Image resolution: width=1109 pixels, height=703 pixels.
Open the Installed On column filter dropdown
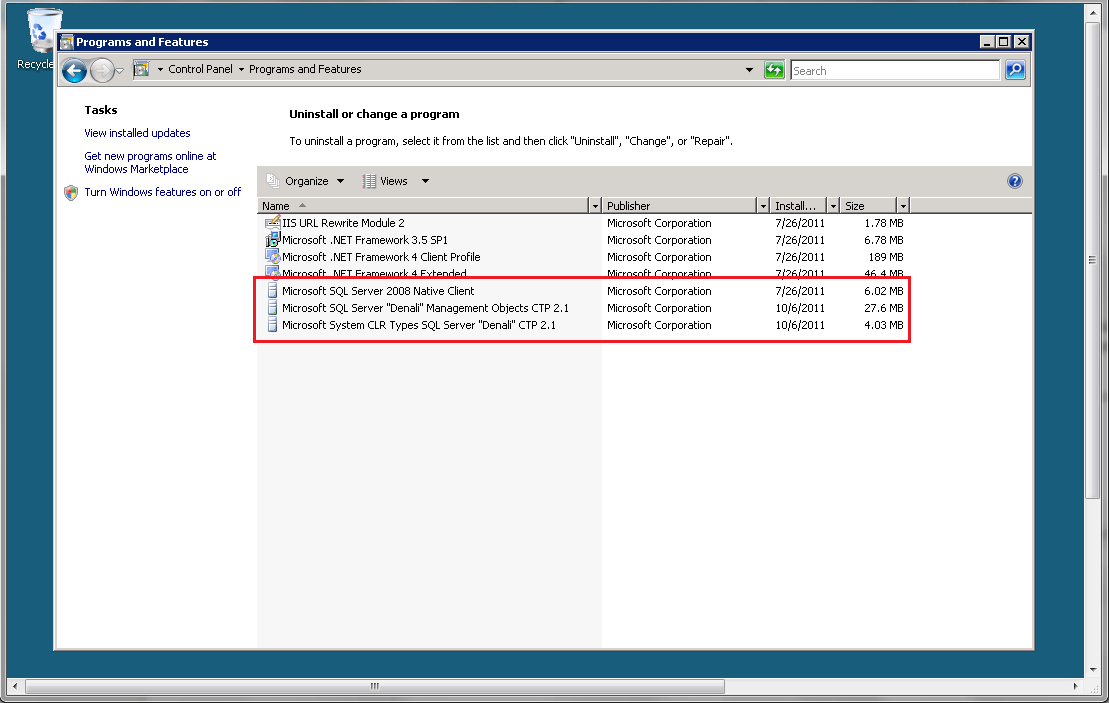(x=833, y=206)
